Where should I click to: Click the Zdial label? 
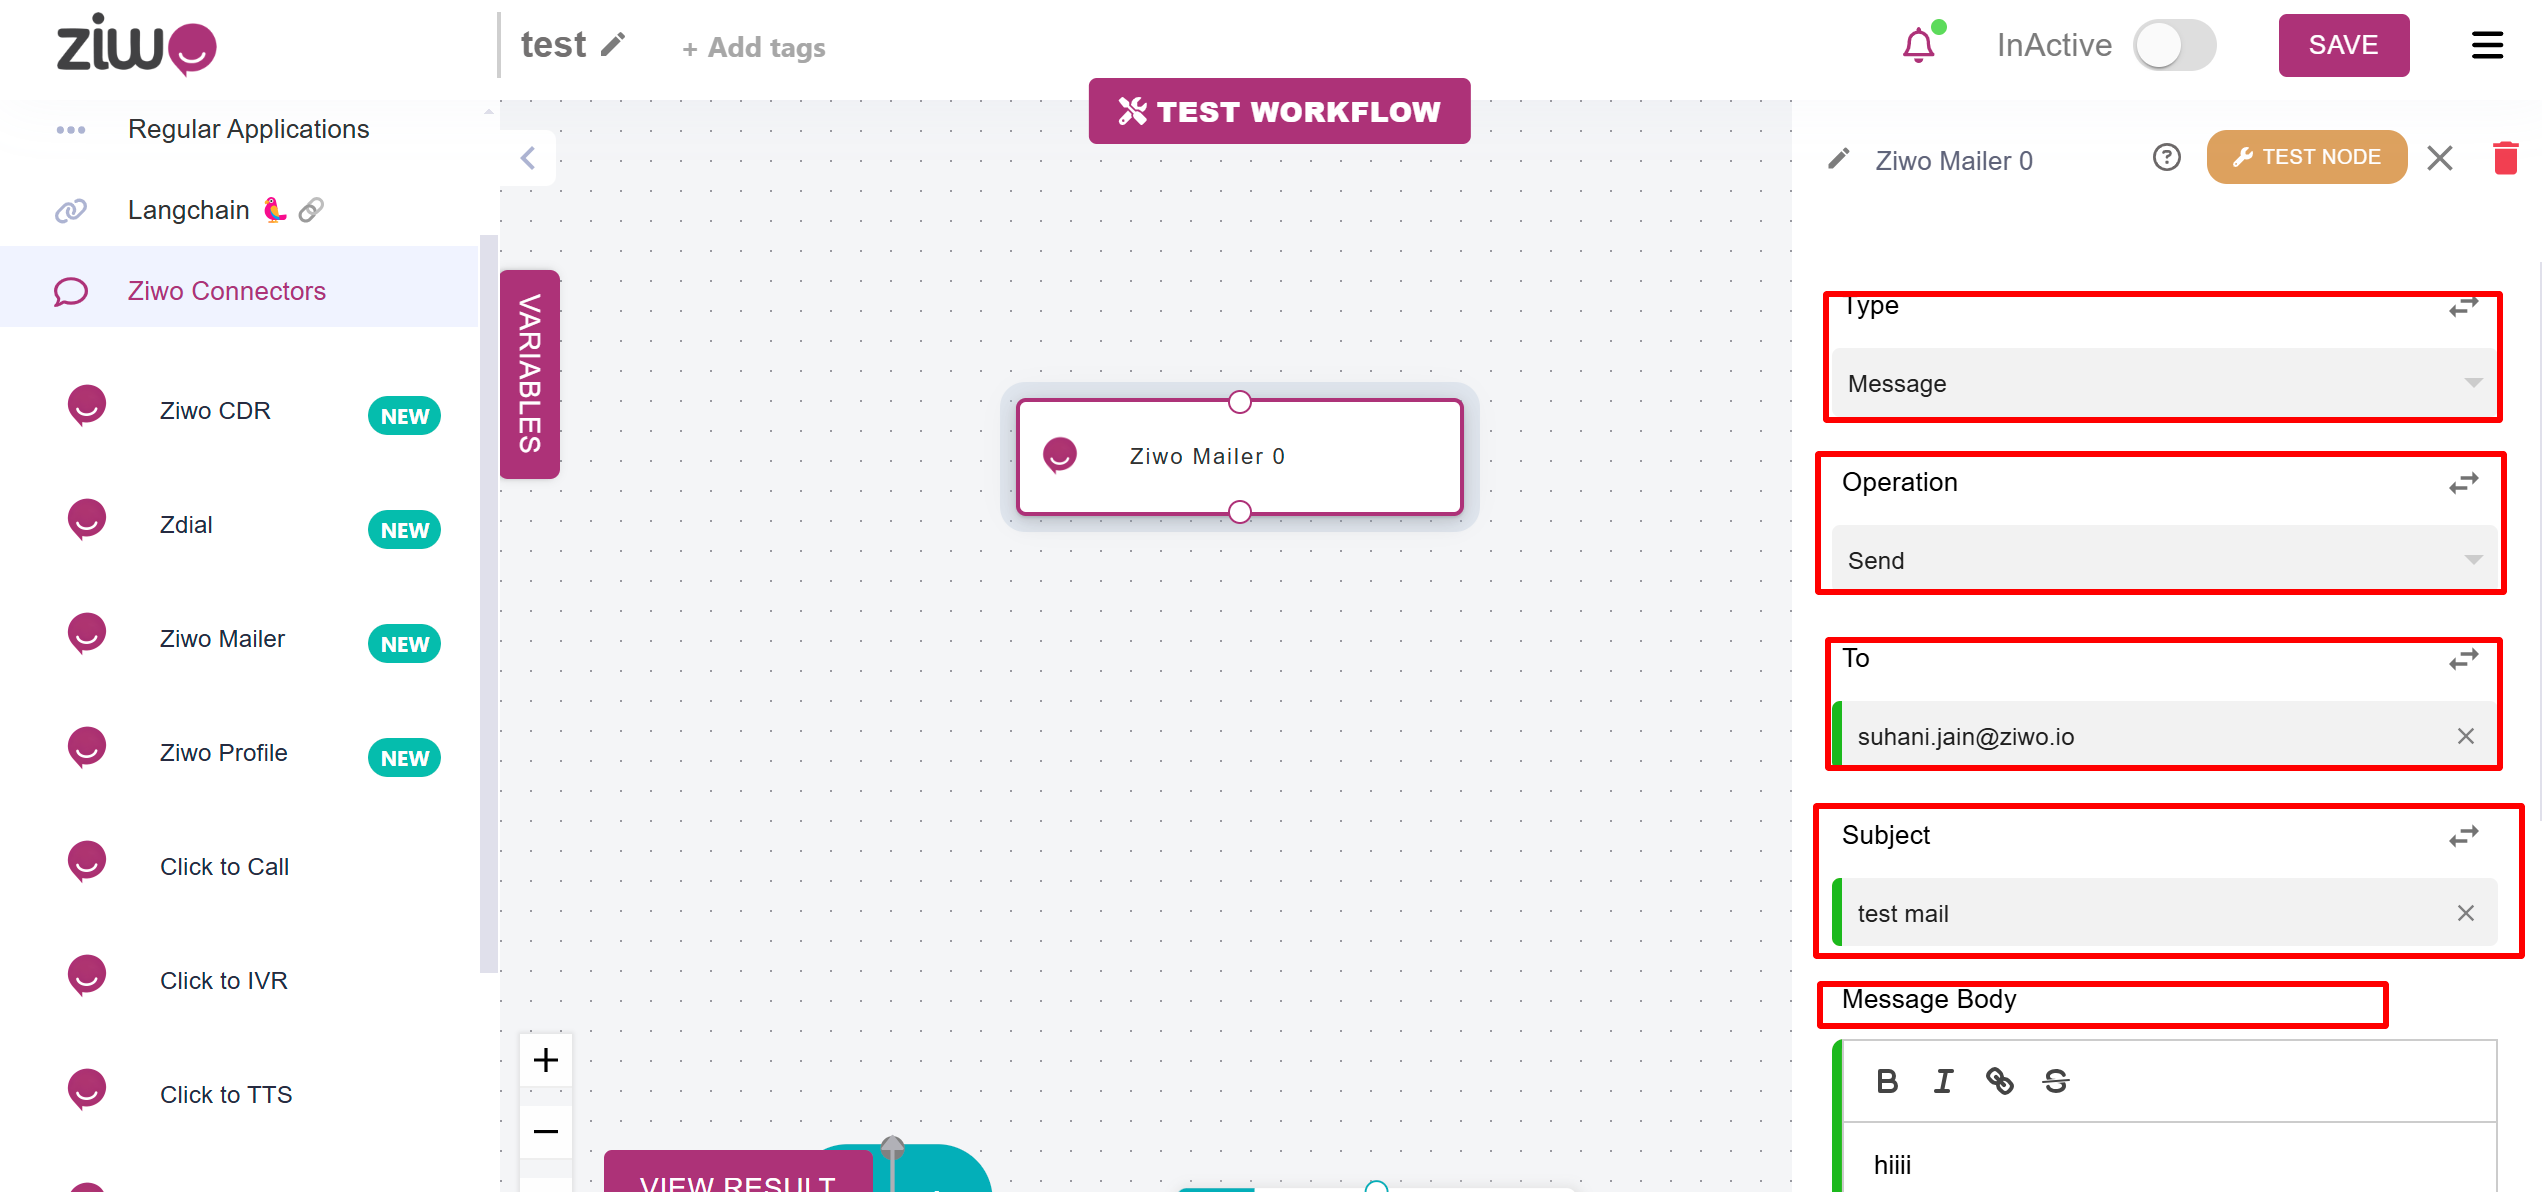tap(186, 525)
